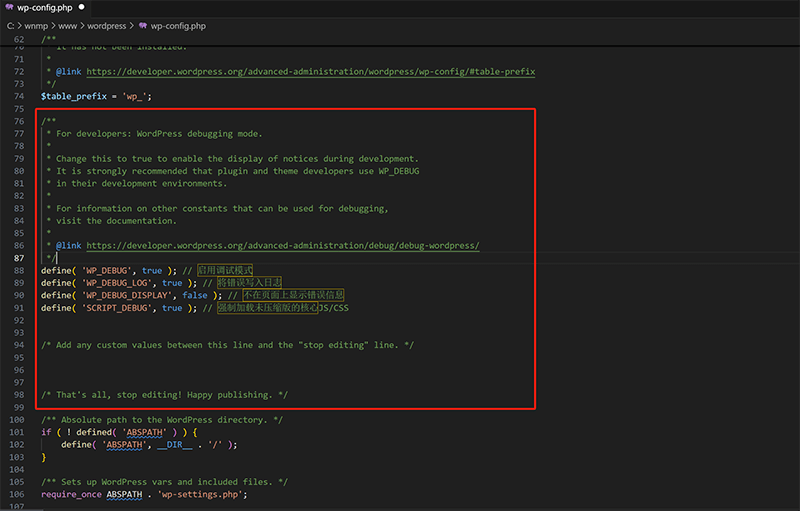800x511 pixels.
Task: Open the wnmp breadcrumb folder
Action: pyautogui.click(x=36, y=26)
